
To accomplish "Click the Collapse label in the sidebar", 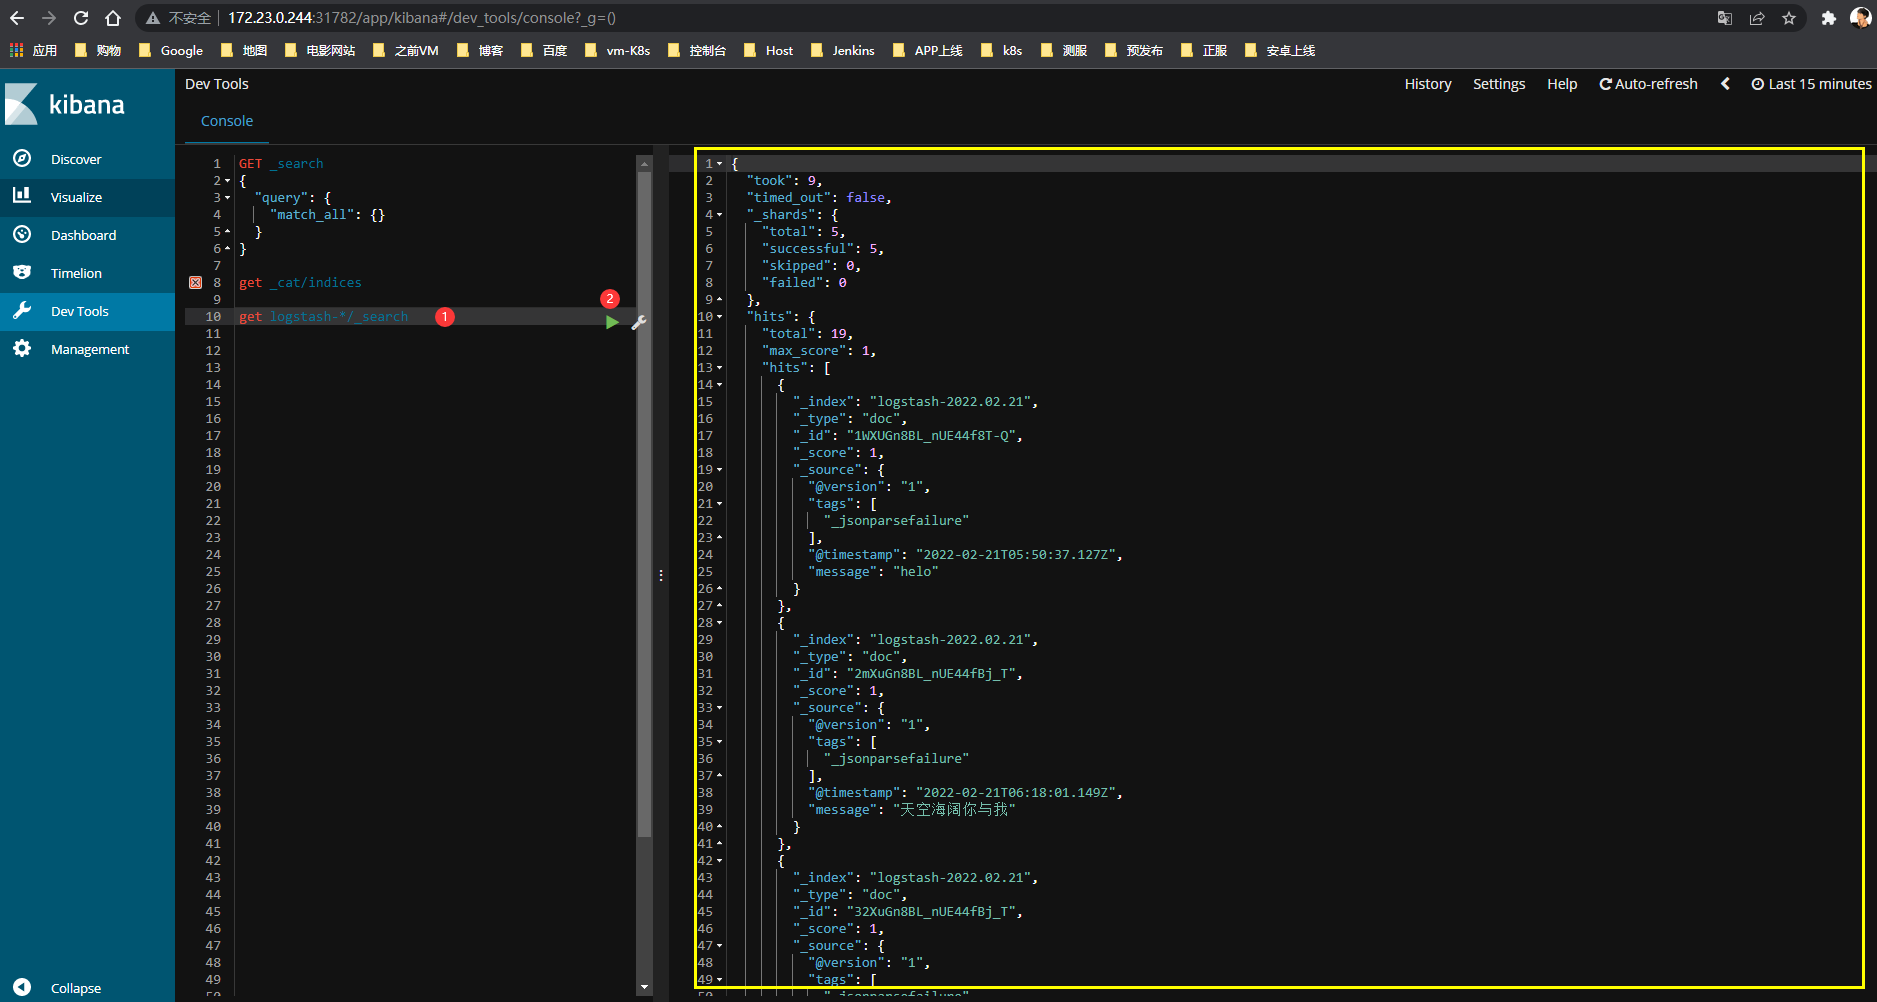I will [76, 988].
